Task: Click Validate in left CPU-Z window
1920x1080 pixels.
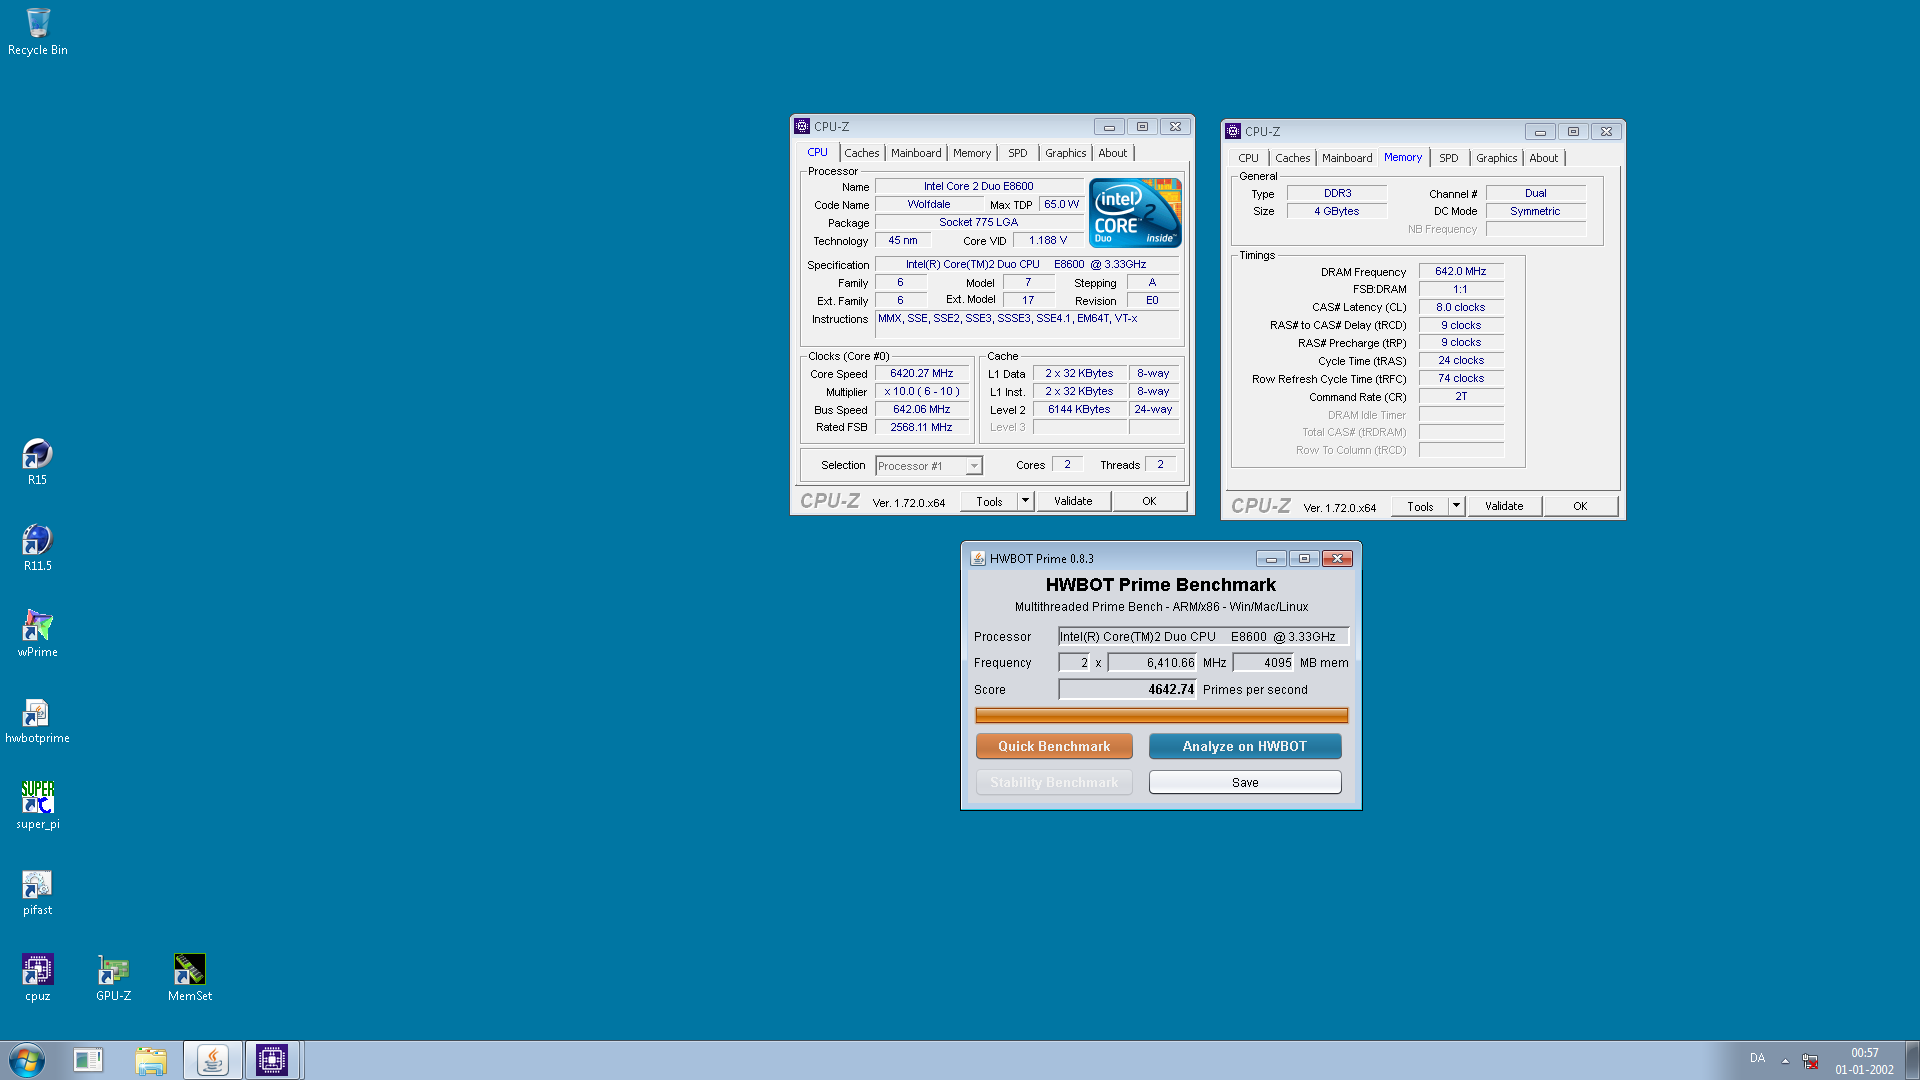Action: [x=1073, y=501]
